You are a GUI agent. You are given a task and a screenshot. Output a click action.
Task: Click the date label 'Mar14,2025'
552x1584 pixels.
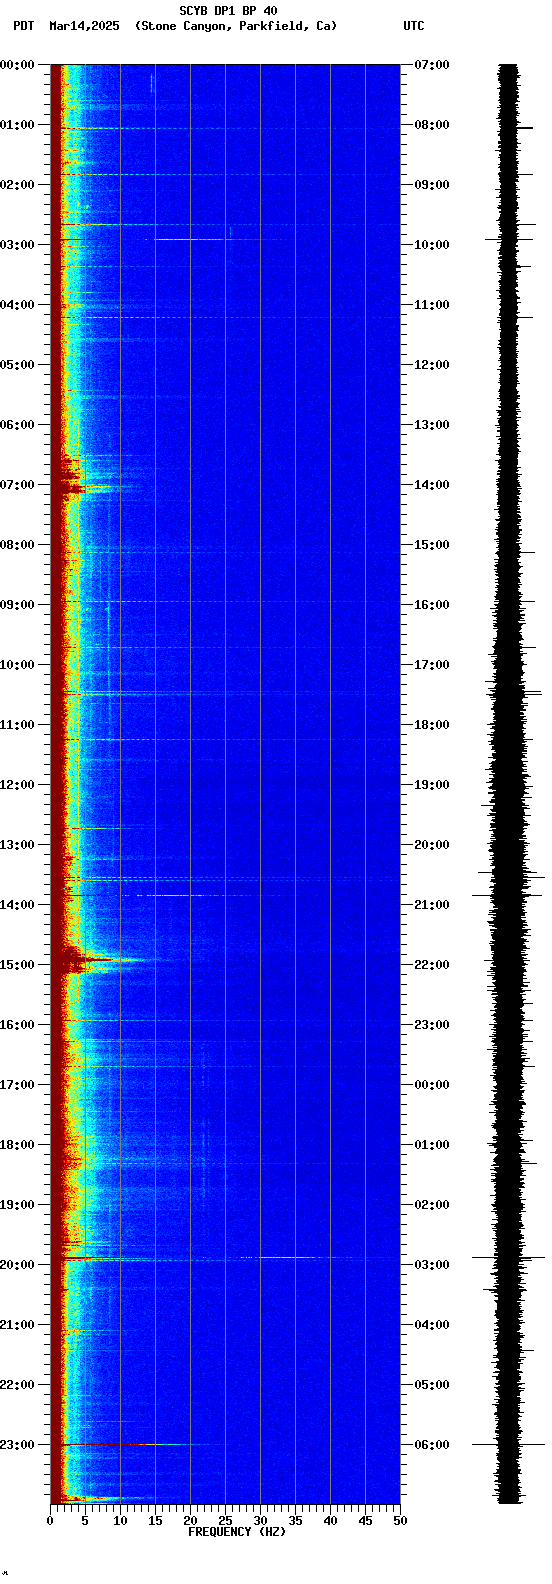point(84,26)
